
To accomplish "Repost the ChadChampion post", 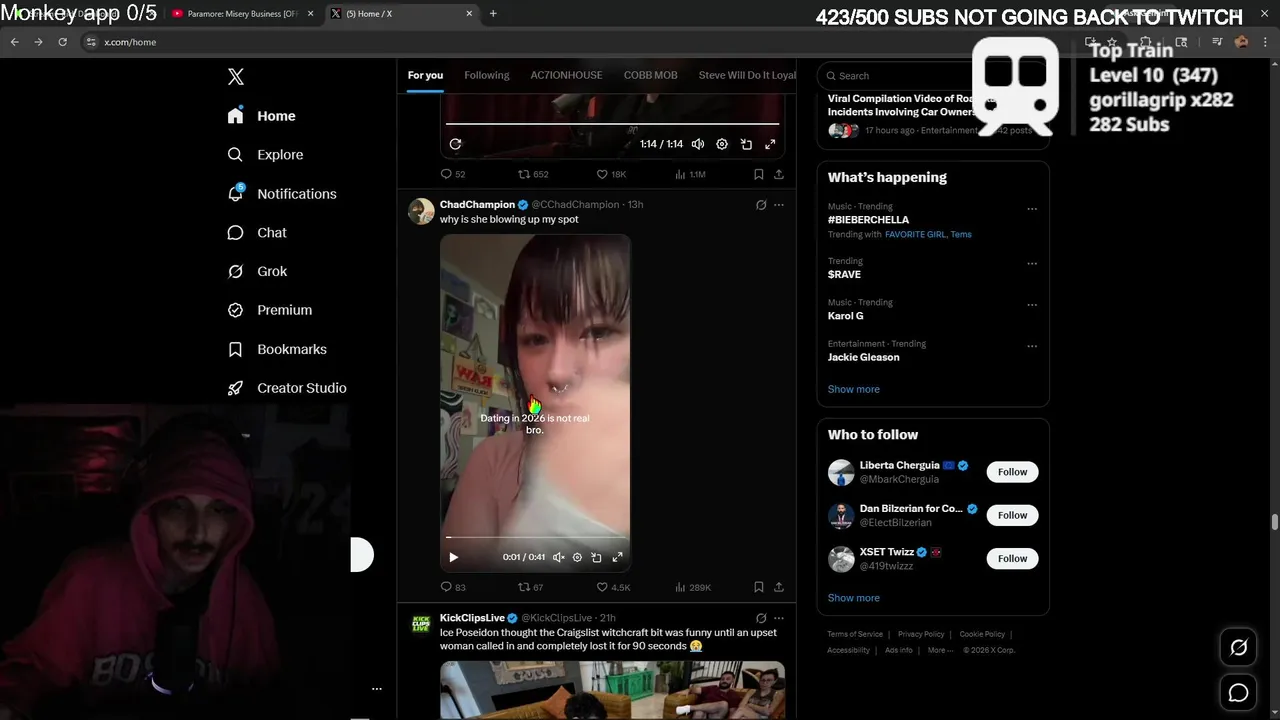I will tap(530, 587).
